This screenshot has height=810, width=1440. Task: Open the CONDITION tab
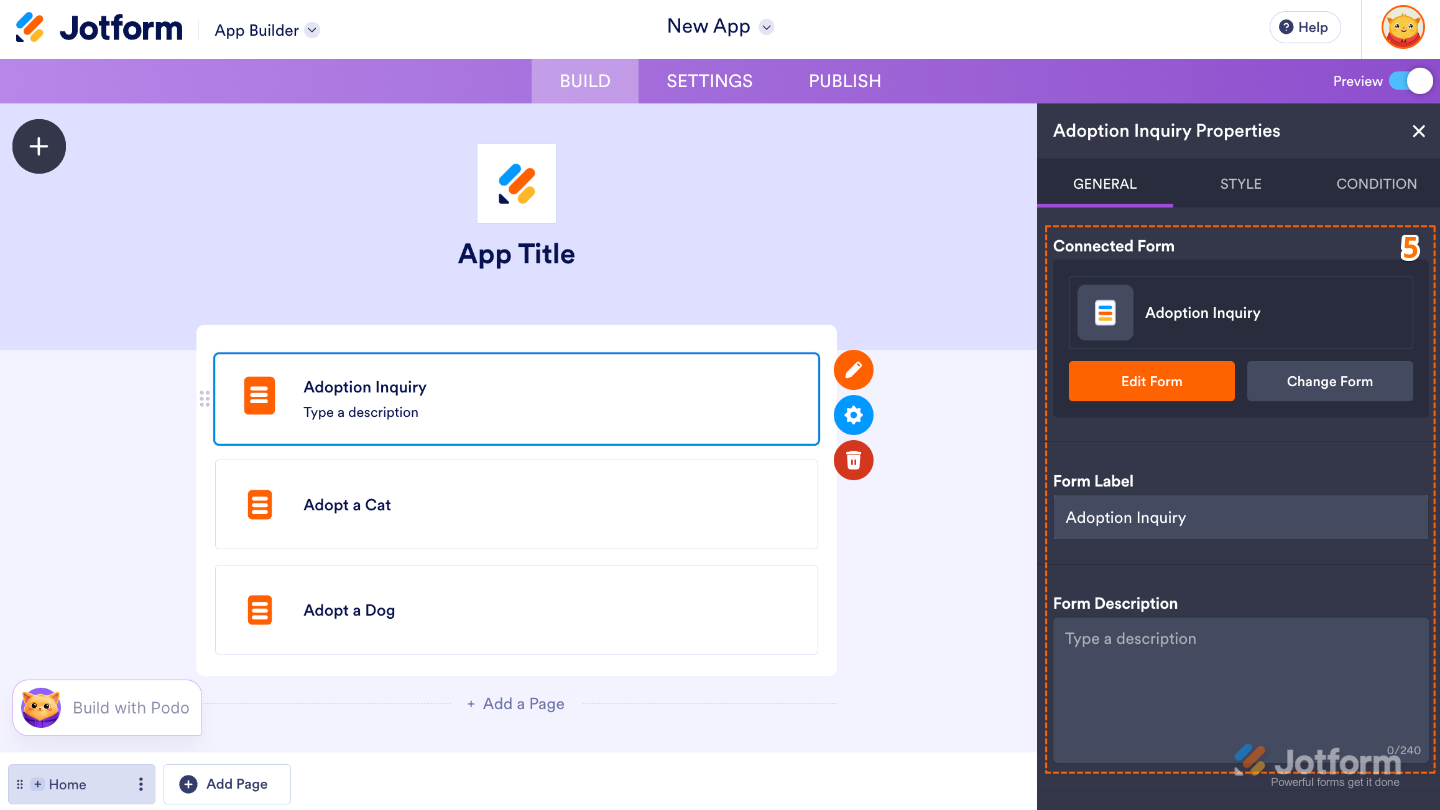pyautogui.click(x=1376, y=183)
